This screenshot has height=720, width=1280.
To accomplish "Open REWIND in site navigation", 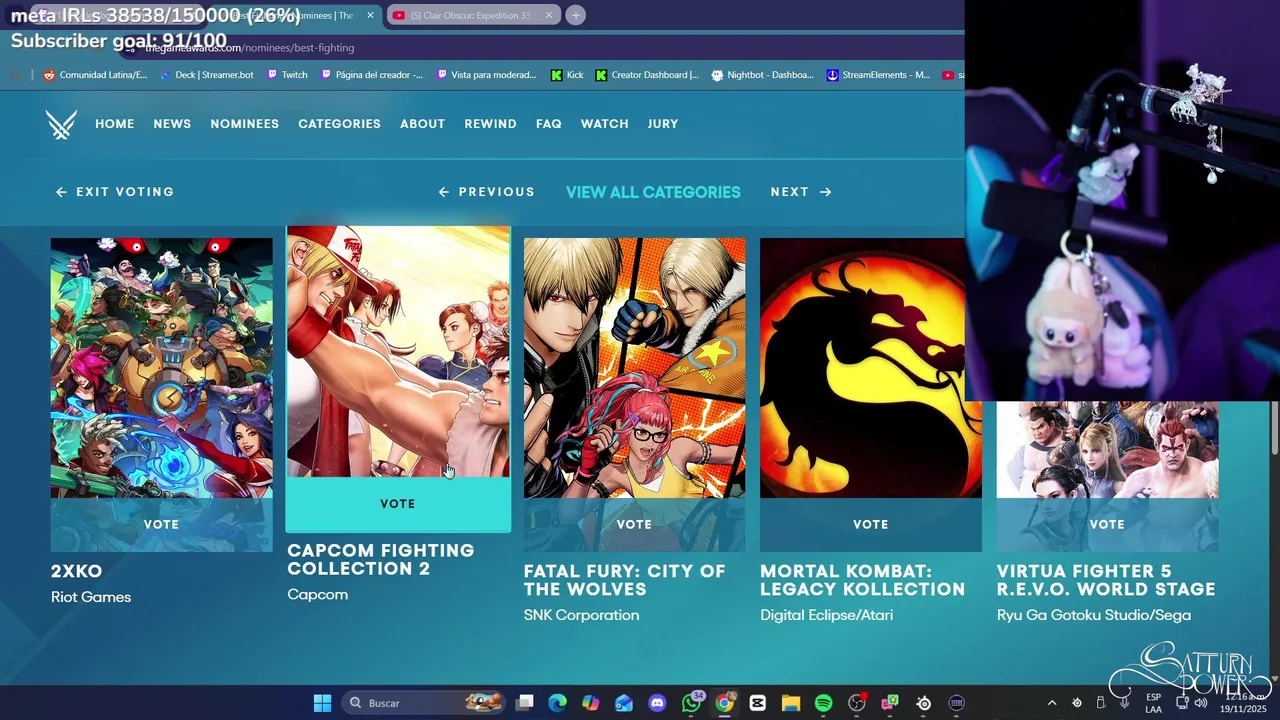I will point(490,124).
